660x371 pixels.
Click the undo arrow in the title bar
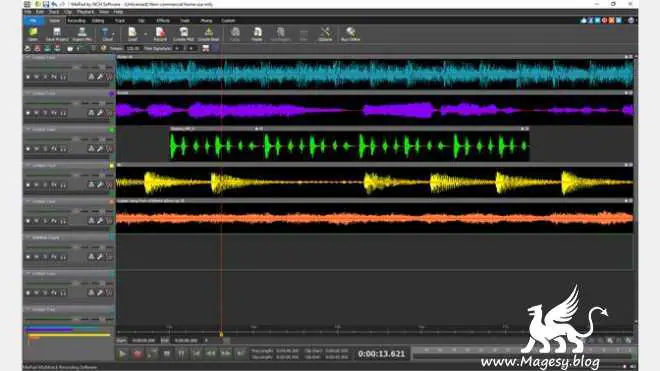[54, 4]
